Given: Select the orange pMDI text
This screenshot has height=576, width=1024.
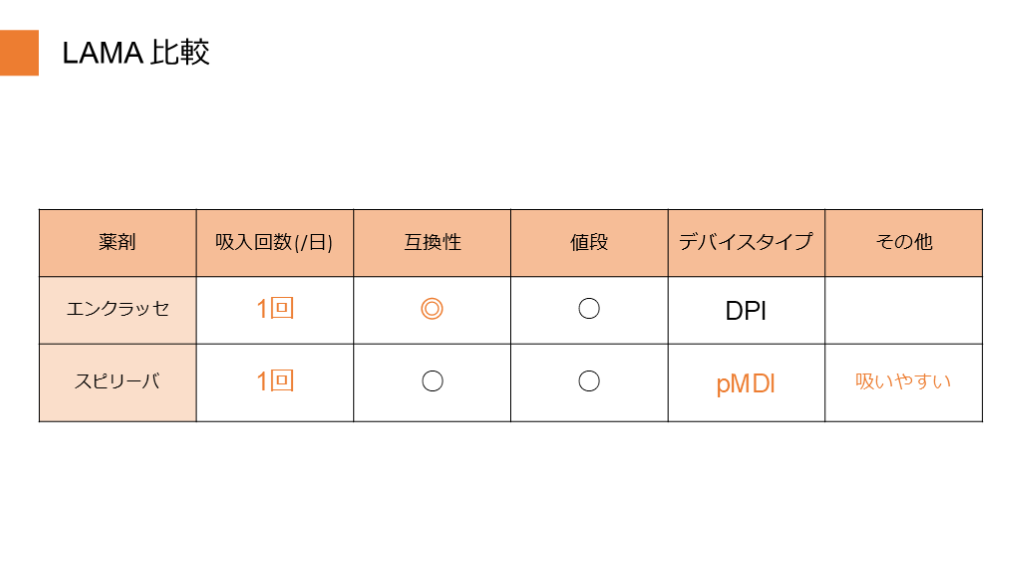Looking at the screenshot, I should 746,384.
